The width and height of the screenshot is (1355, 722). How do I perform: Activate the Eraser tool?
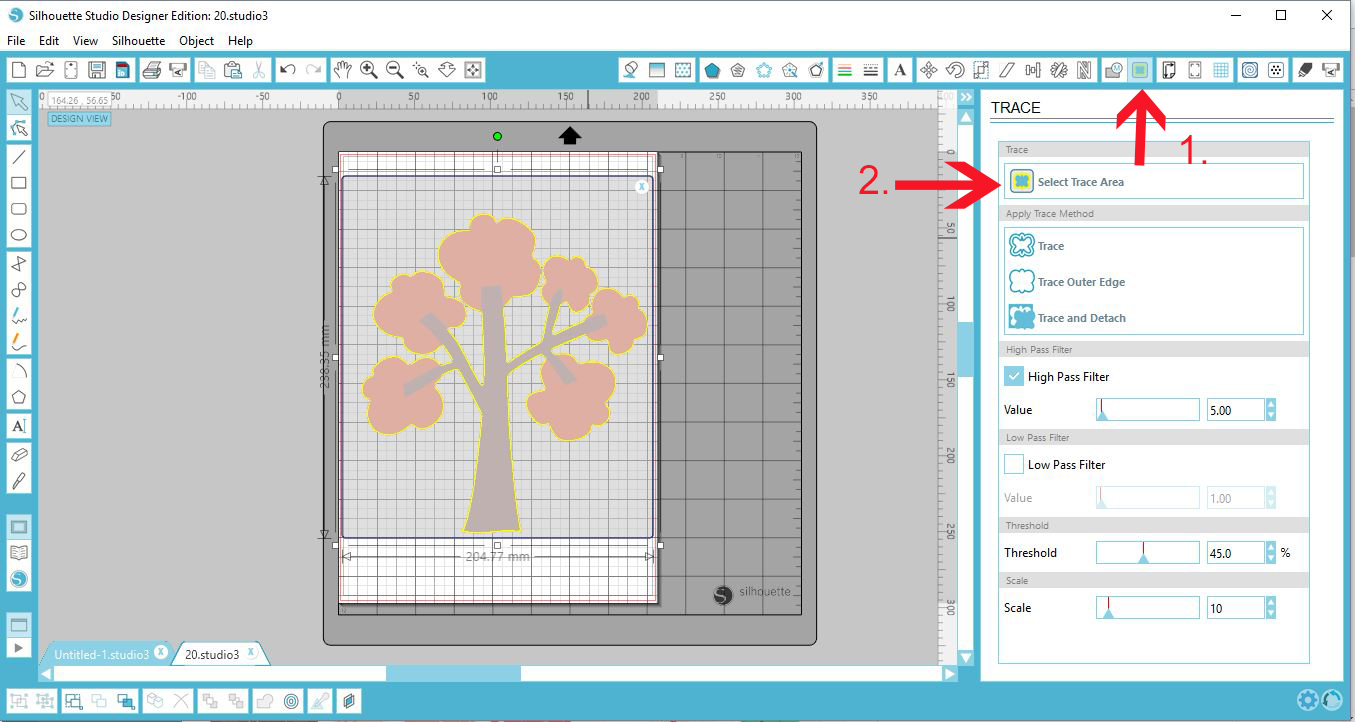tap(18, 452)
